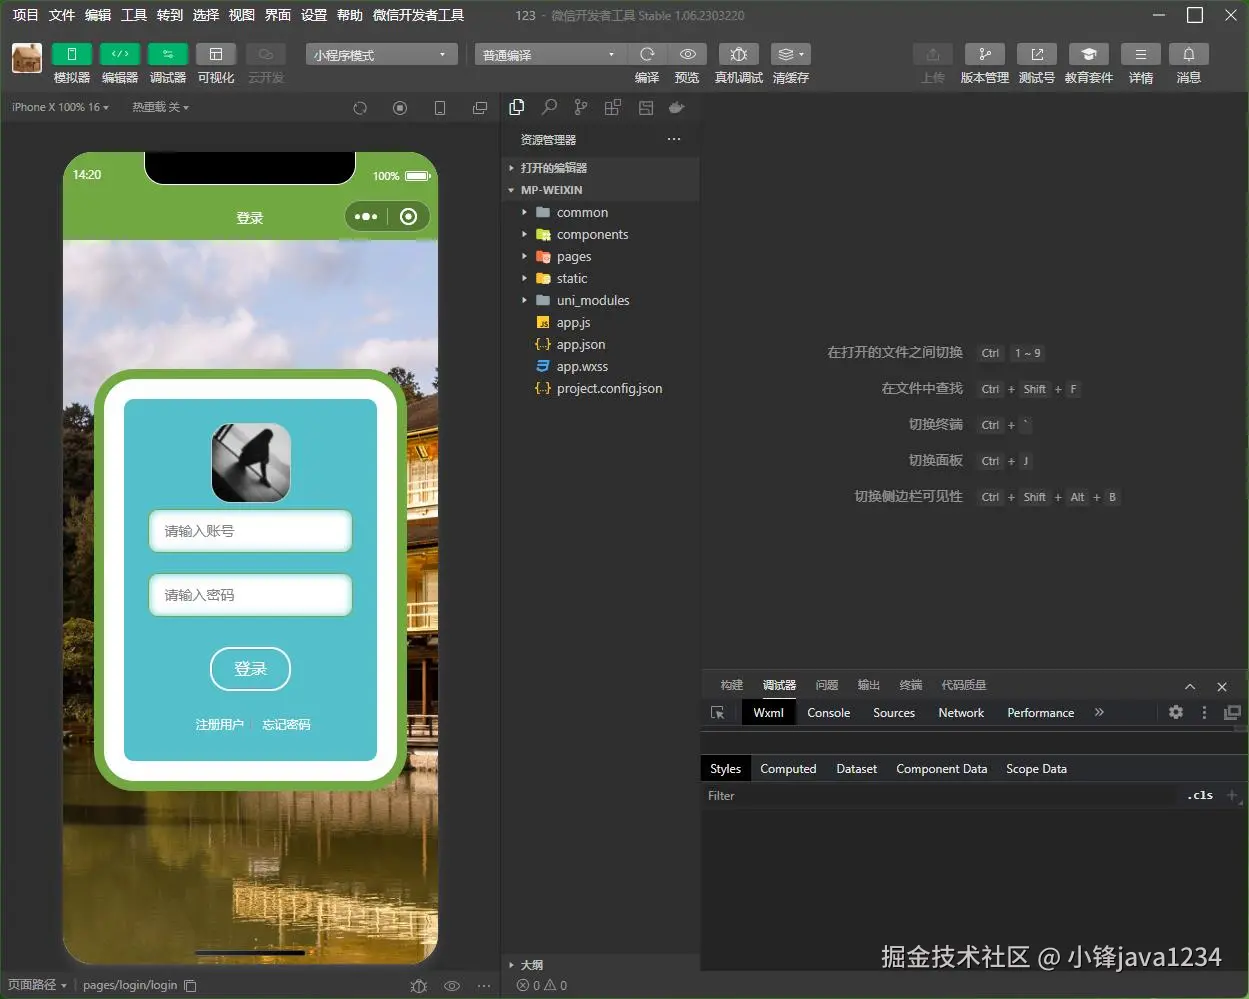Open the 设置 menu
The width and height of the screenshot is (1249, 999).
coord(314,15)
